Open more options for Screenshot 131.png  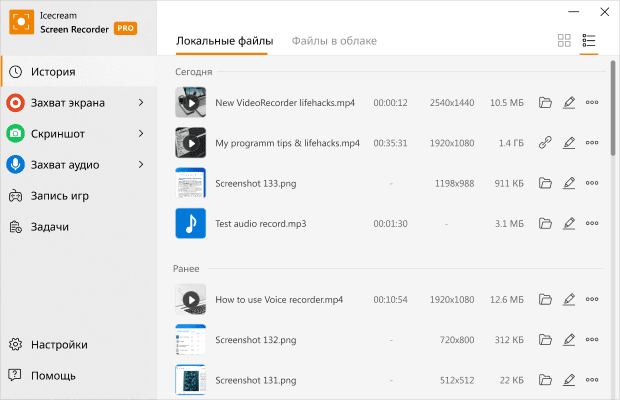592,379
